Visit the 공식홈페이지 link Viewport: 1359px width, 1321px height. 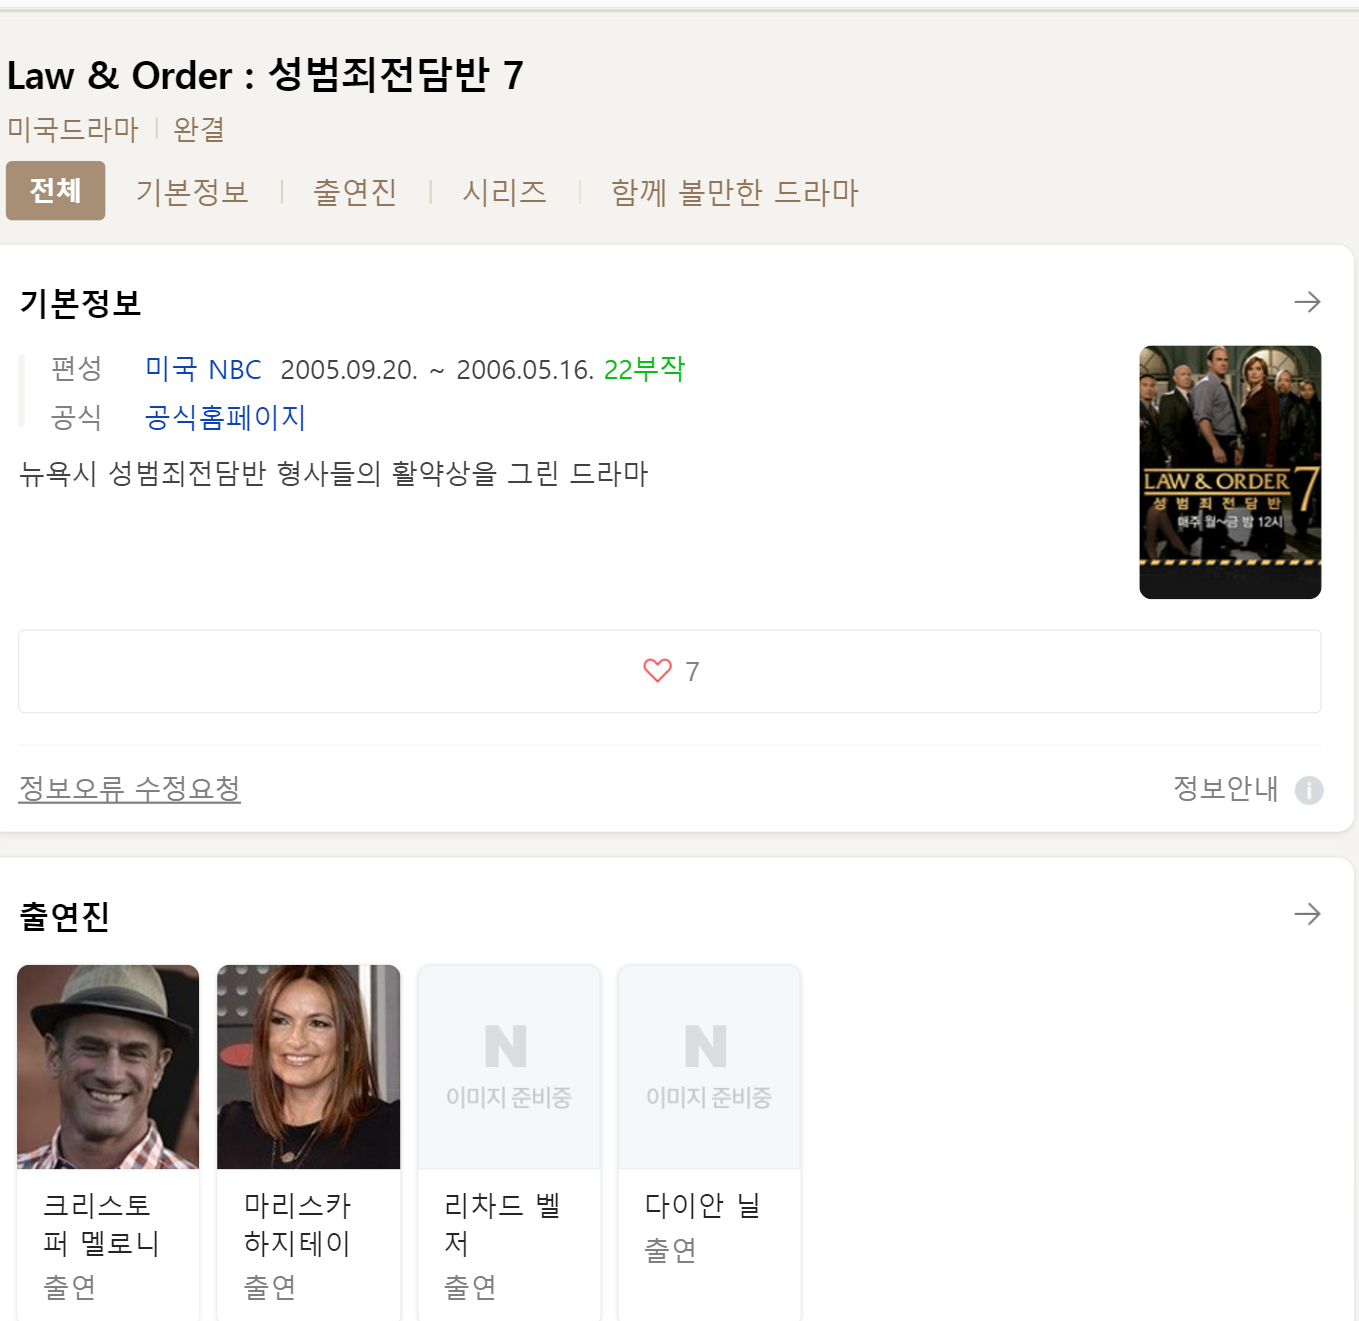click(225, 417)
